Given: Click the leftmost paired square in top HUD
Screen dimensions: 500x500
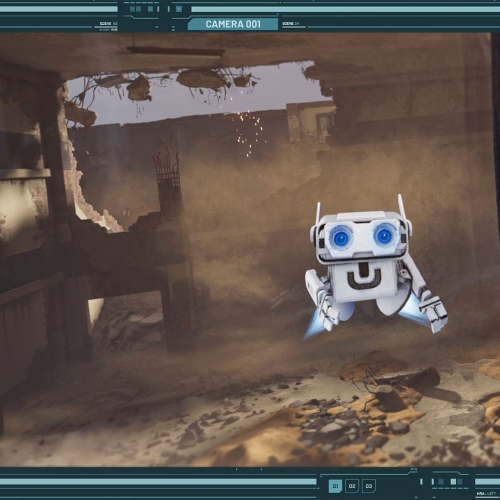Looking at the screenshot, I should 132,9.
